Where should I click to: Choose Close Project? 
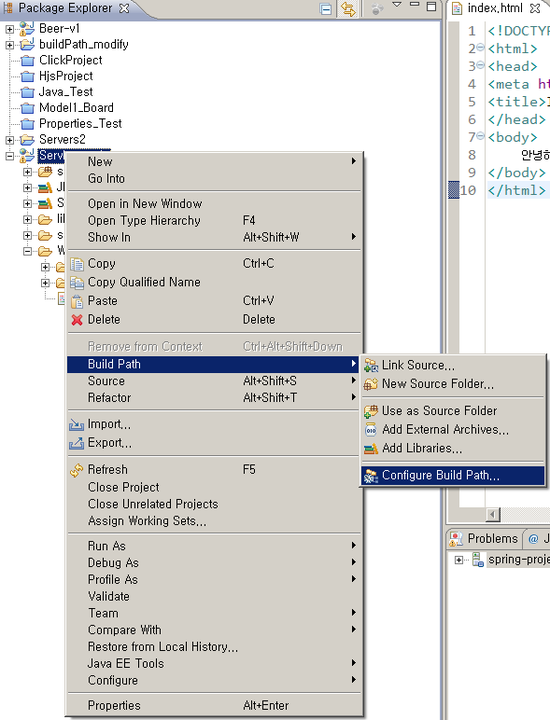coord(213,487)
